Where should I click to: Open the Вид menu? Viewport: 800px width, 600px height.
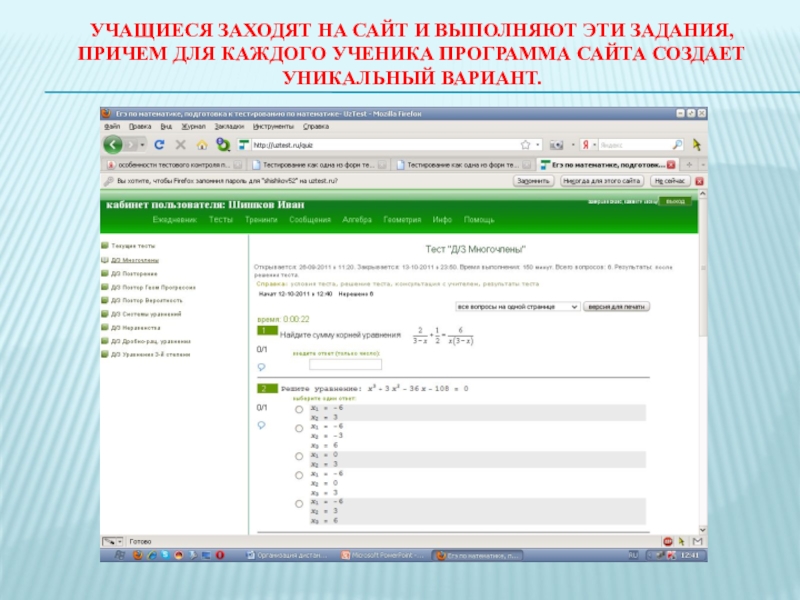pos(166,127)
